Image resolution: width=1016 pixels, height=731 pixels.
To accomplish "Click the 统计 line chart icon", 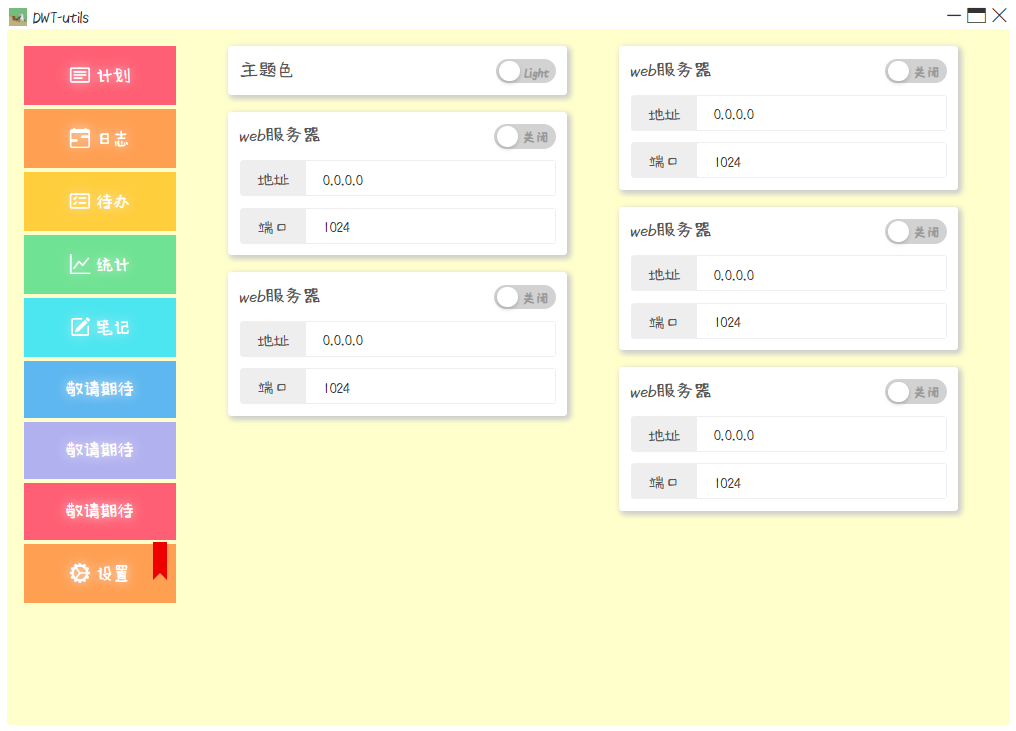I will click(x=80, y=264).
